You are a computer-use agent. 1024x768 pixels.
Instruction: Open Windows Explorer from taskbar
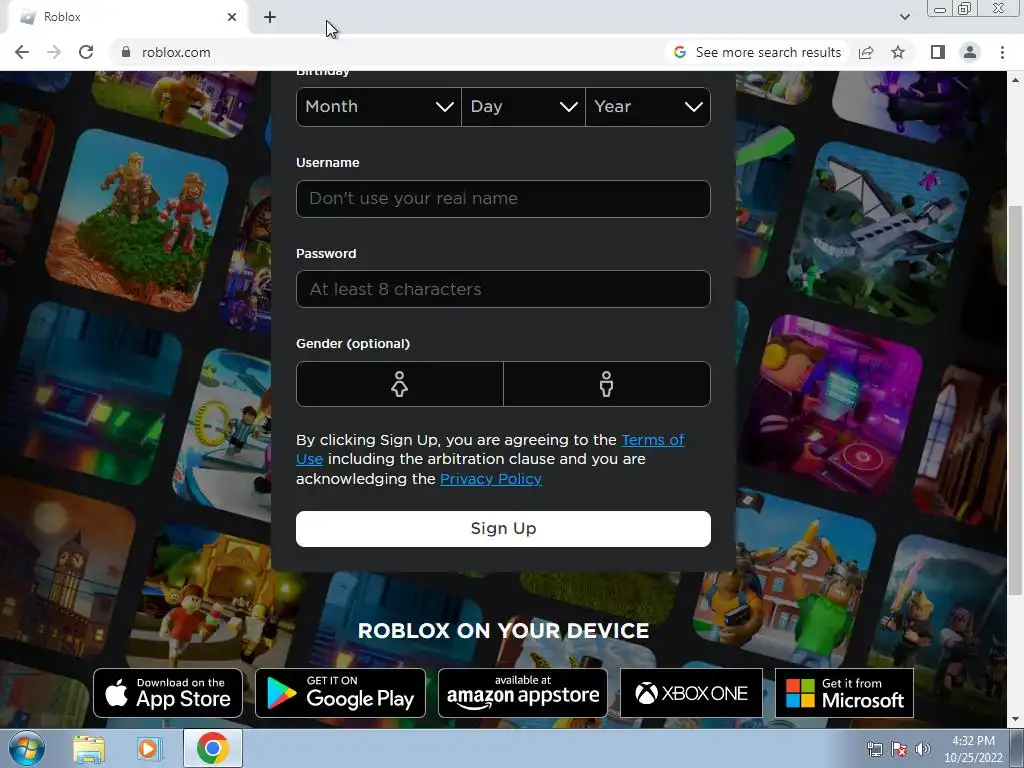89,749
